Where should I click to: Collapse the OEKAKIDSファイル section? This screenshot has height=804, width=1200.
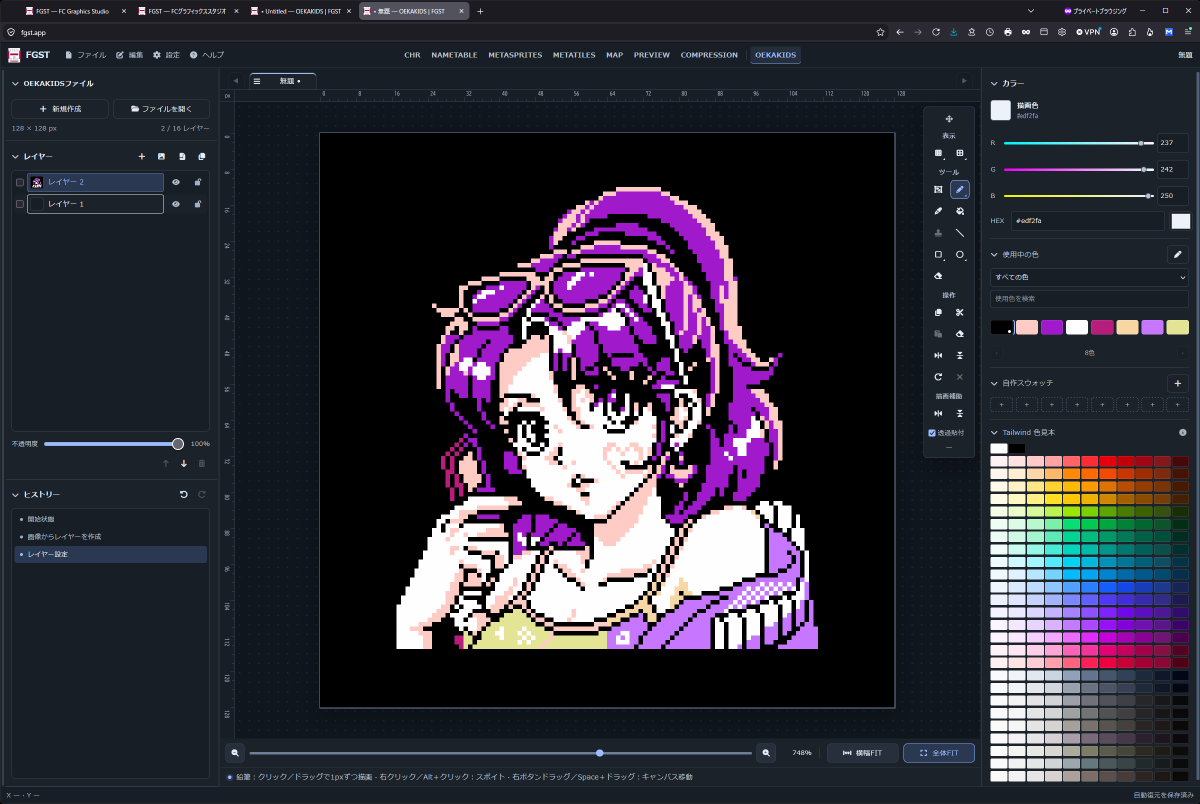click(x=16, y=84)
